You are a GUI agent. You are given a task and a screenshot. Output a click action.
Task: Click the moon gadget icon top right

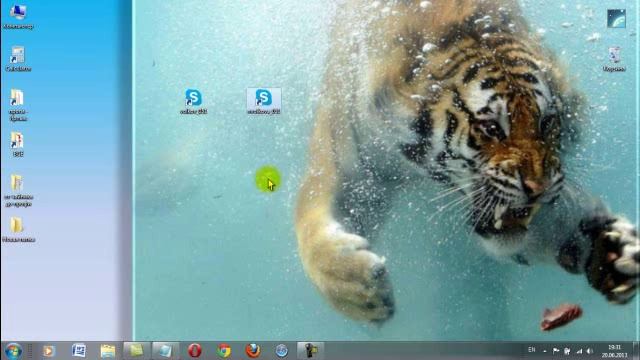616,18
